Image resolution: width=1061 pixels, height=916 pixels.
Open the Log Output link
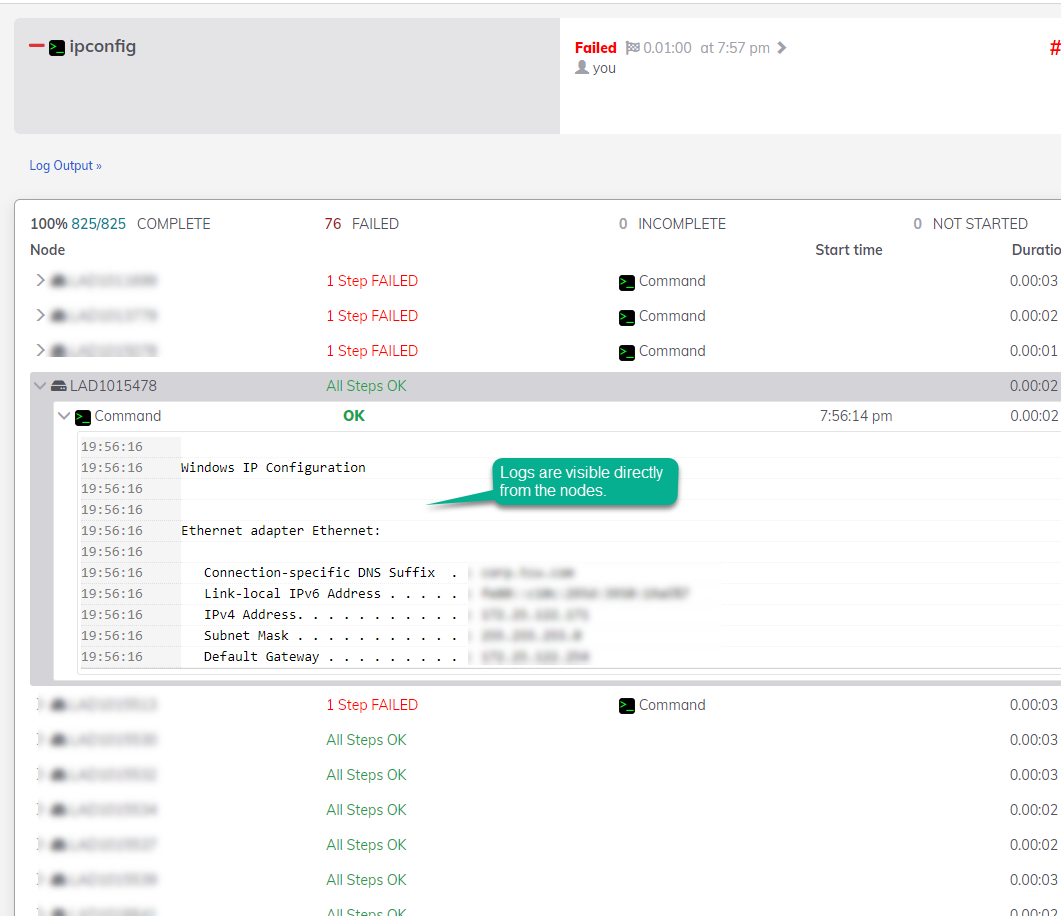[x=65, y=165]
